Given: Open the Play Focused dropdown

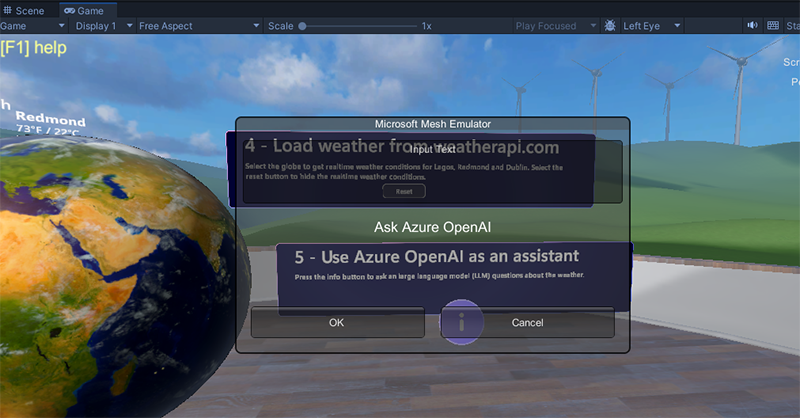Looking at the screenshot, I should click(x=555, y=26).
